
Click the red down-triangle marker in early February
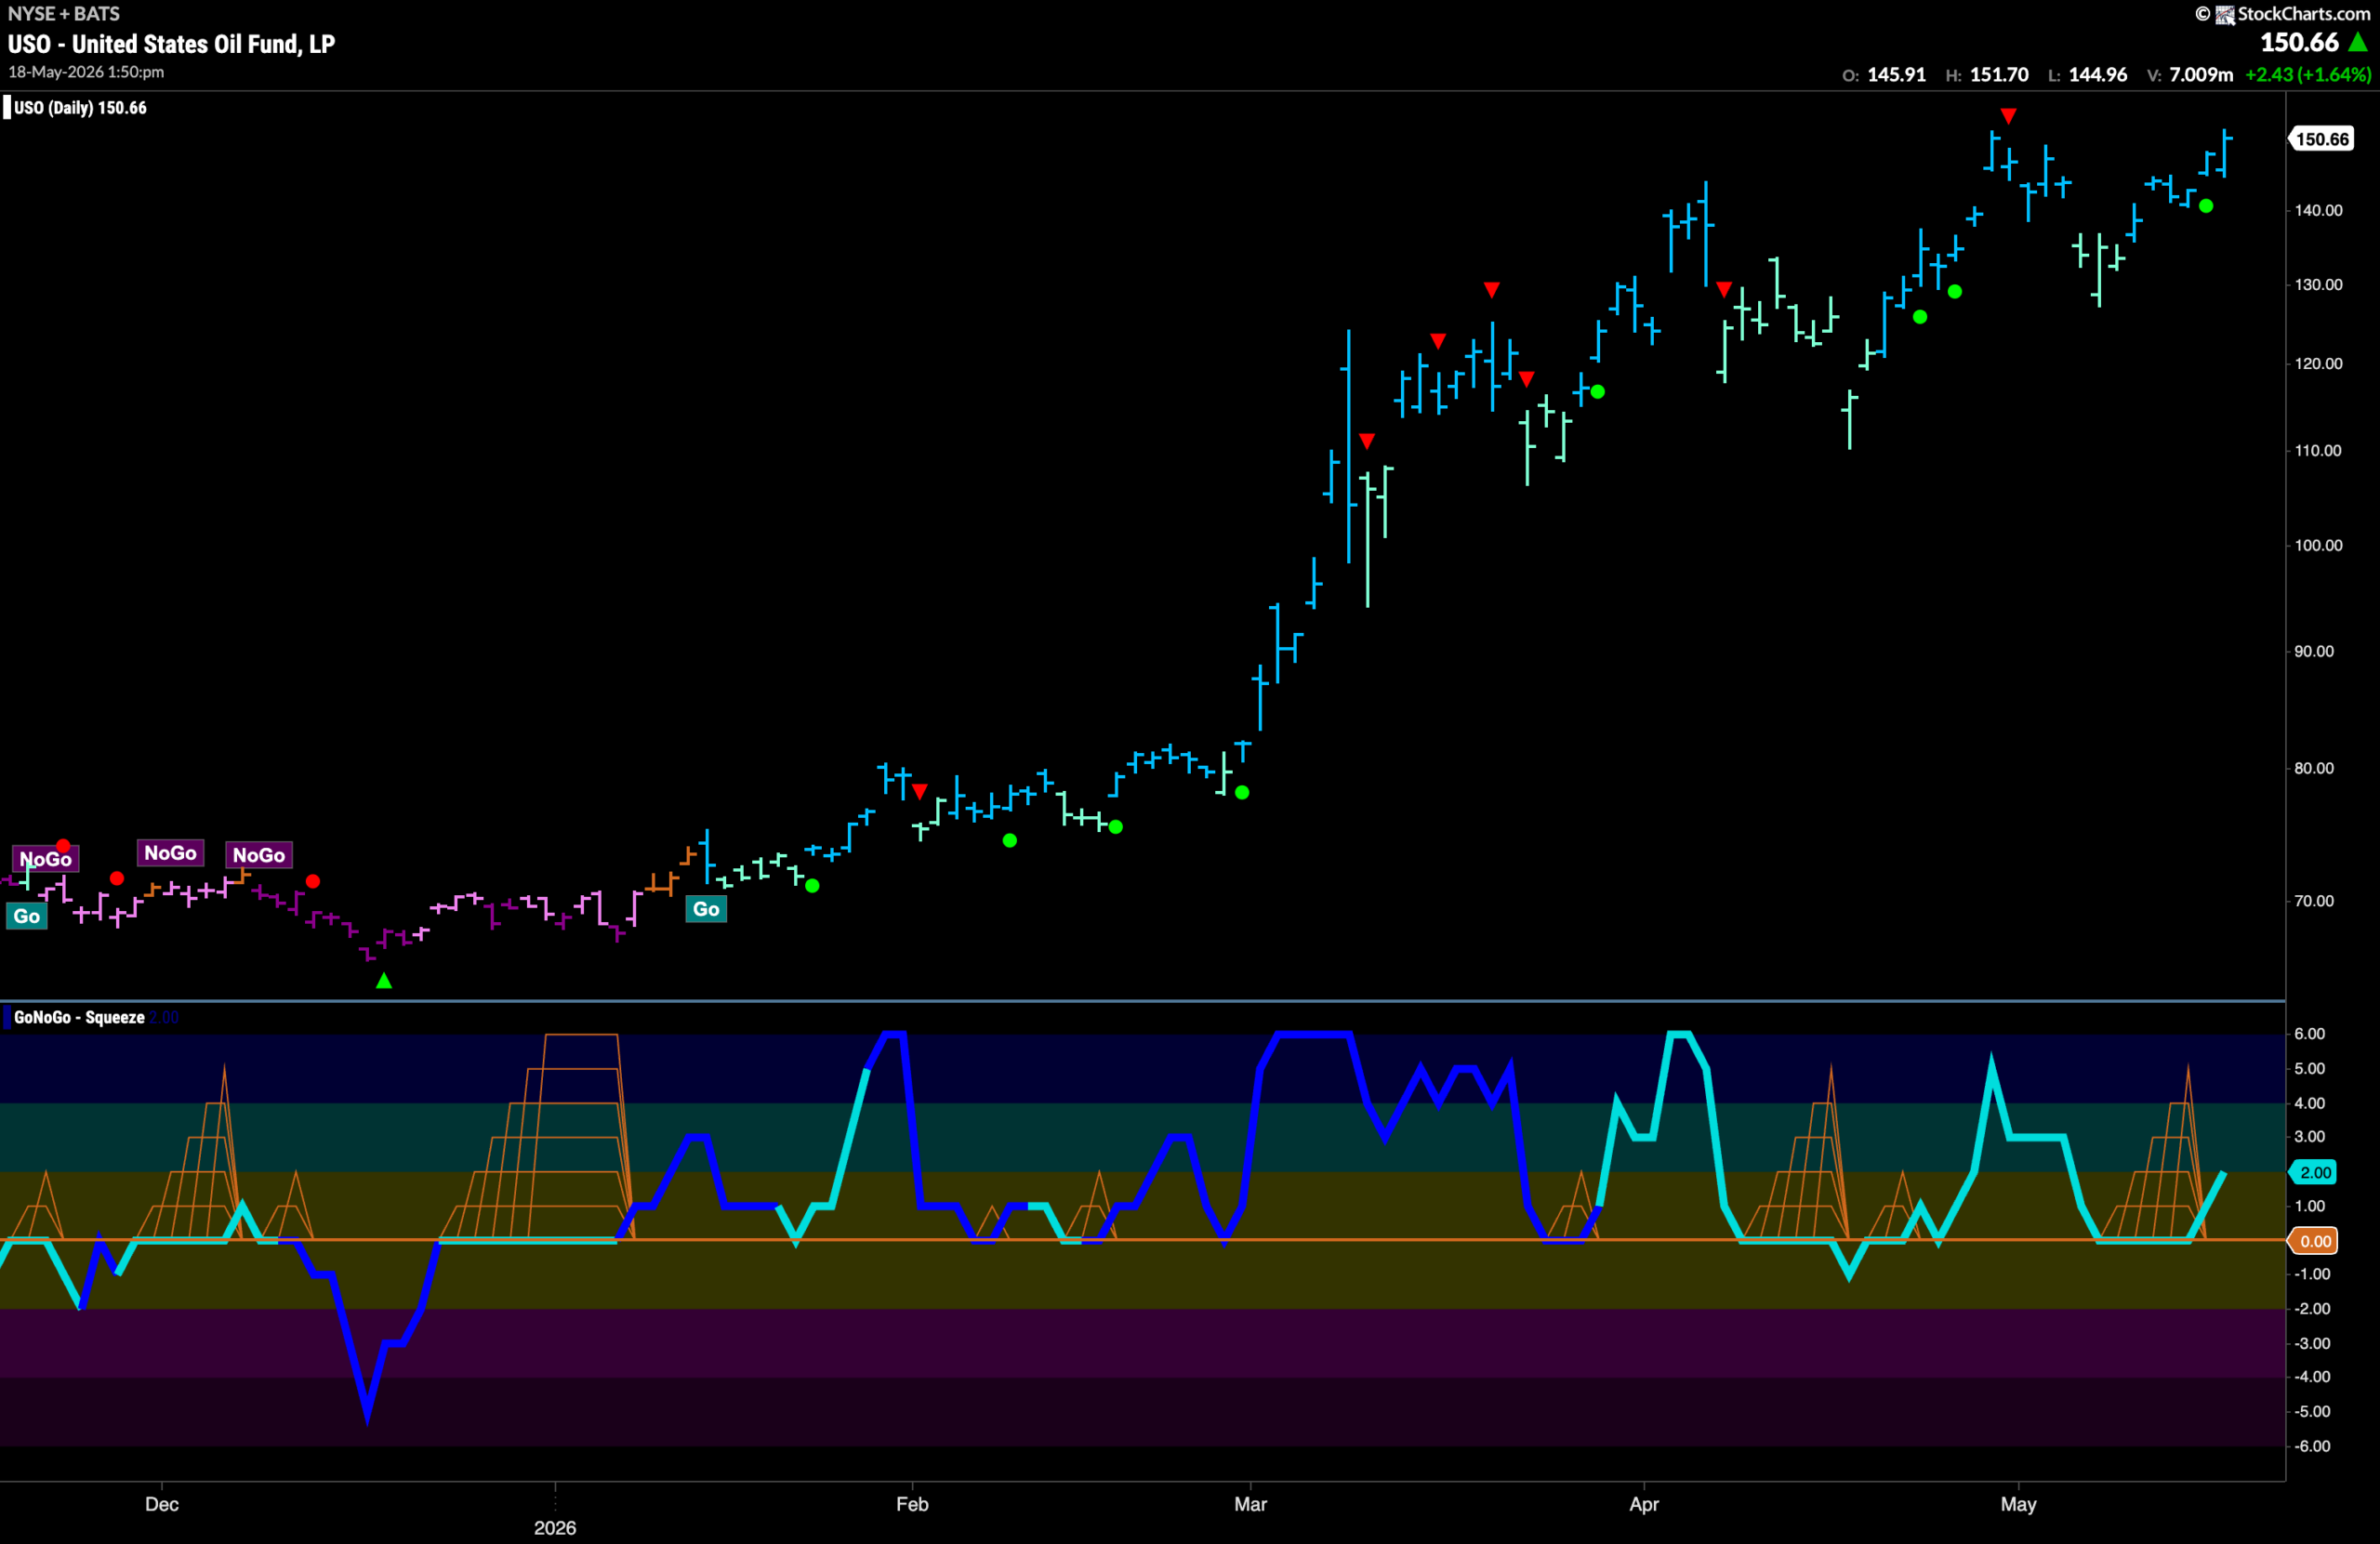coord(920,791)
